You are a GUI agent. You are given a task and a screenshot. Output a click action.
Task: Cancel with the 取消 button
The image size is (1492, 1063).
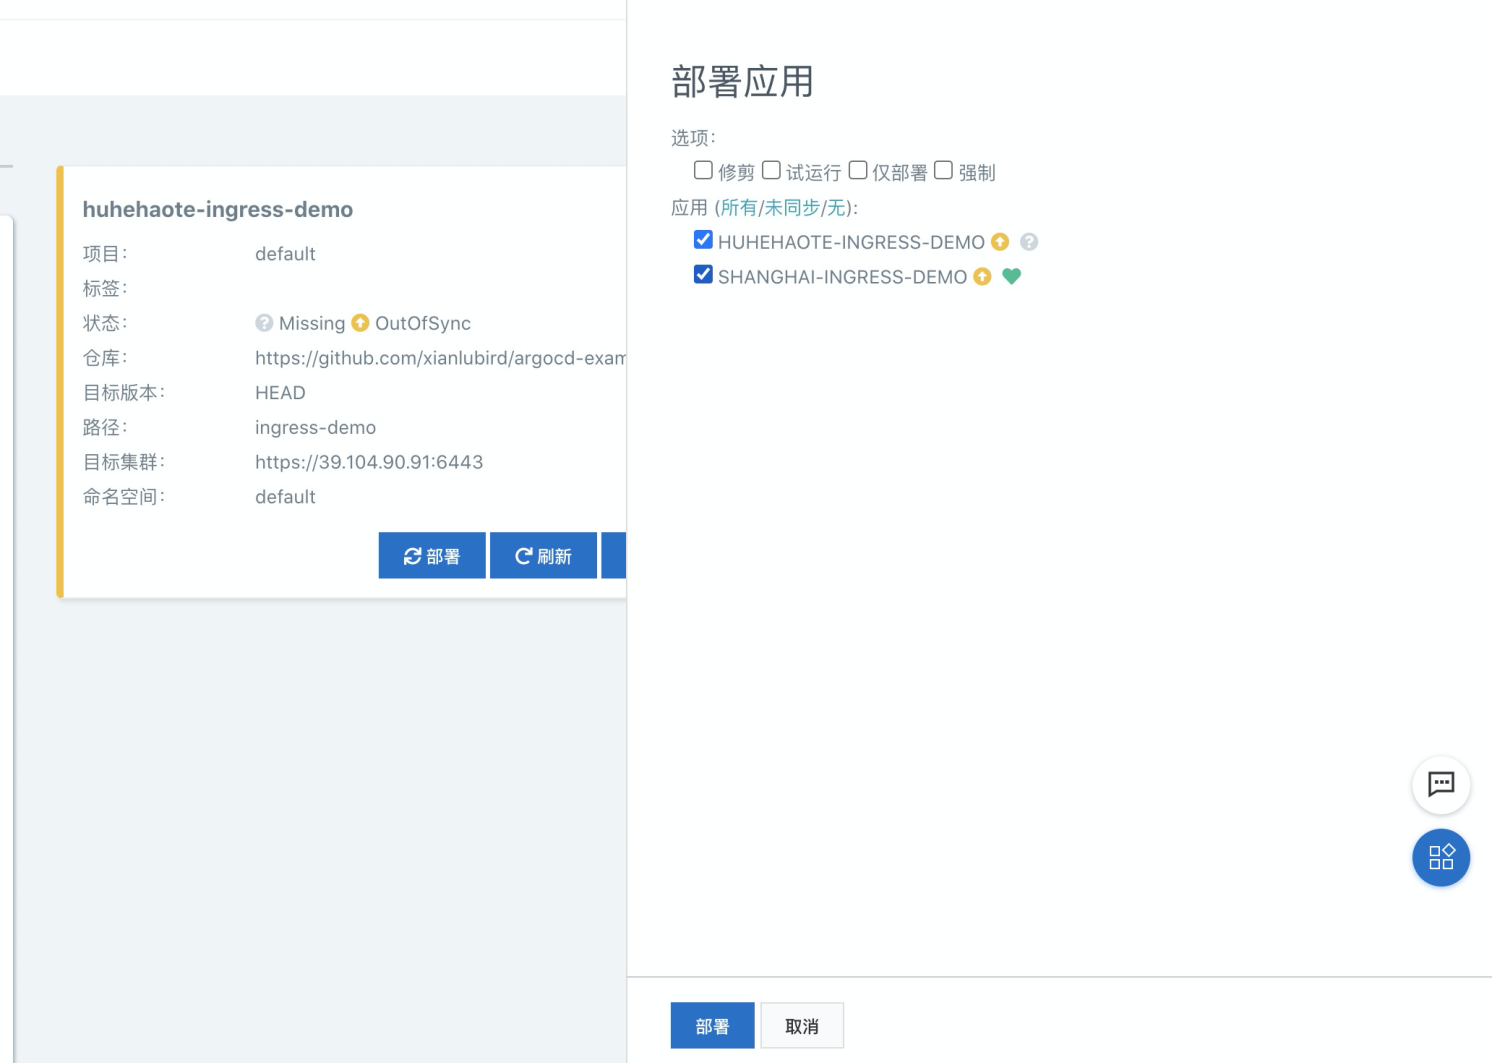click(x=802, y=1026)
